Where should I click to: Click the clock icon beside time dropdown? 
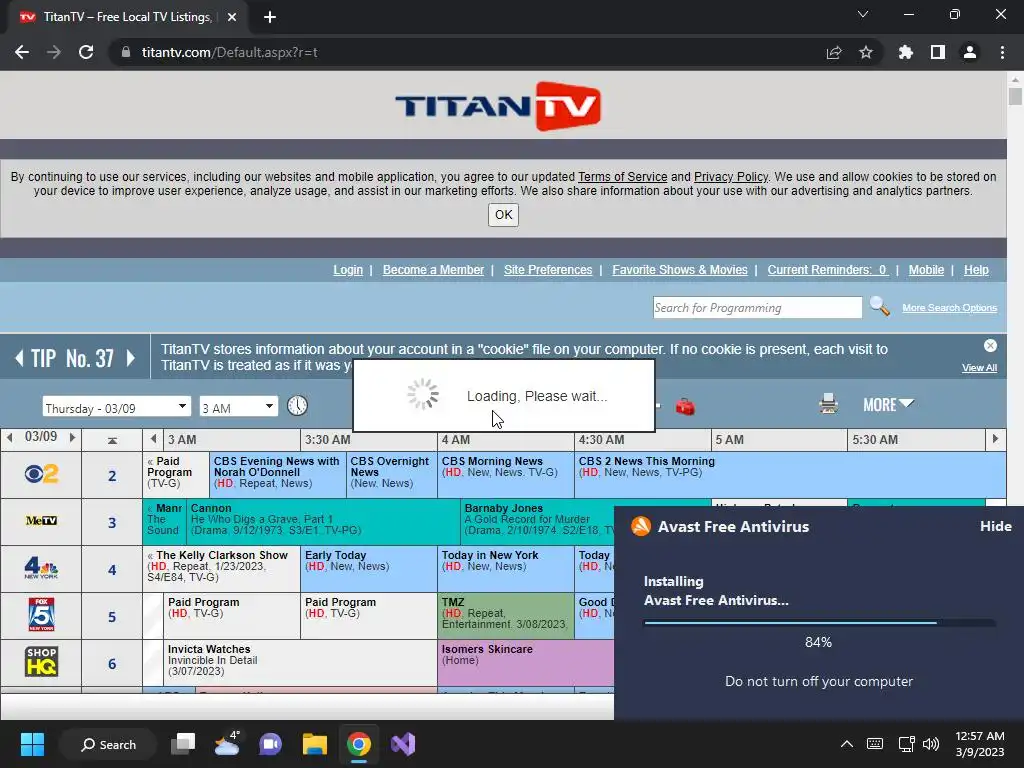click(297, 406)
